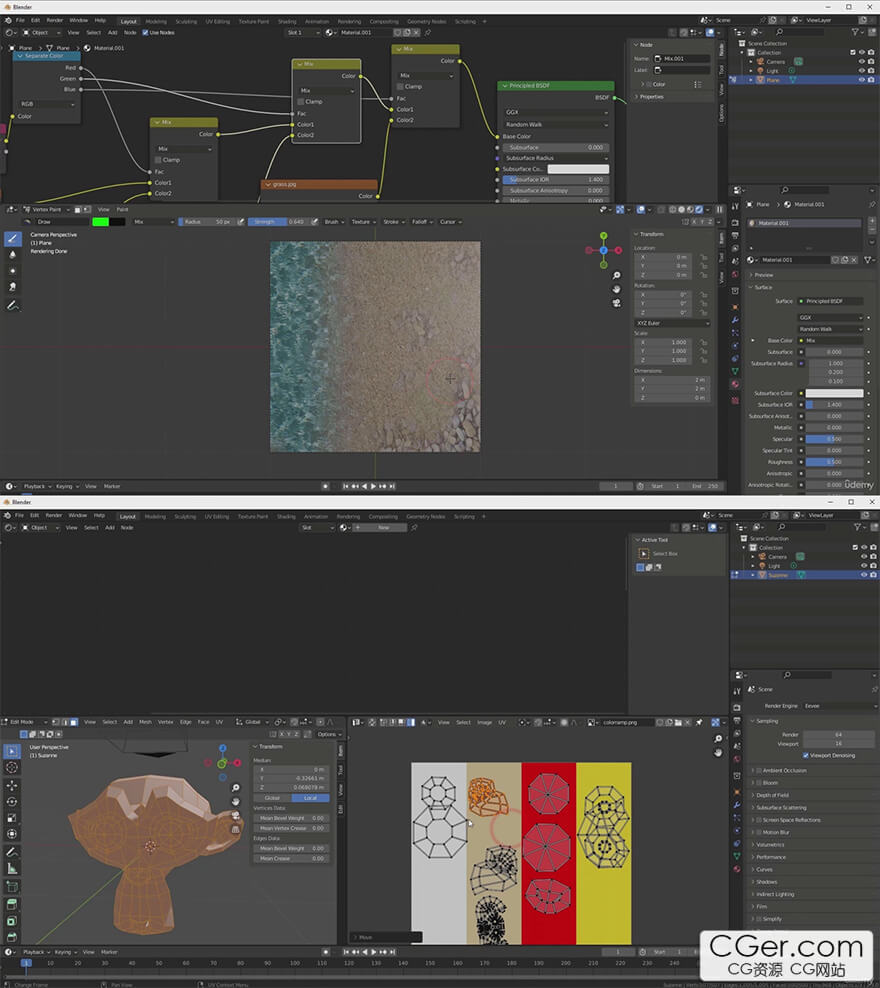The image size is (880, 988).
Task: Open the GGX distribution dropdown on Principled BSDF node
Action: pyautogui.click(x=556, y=112)
